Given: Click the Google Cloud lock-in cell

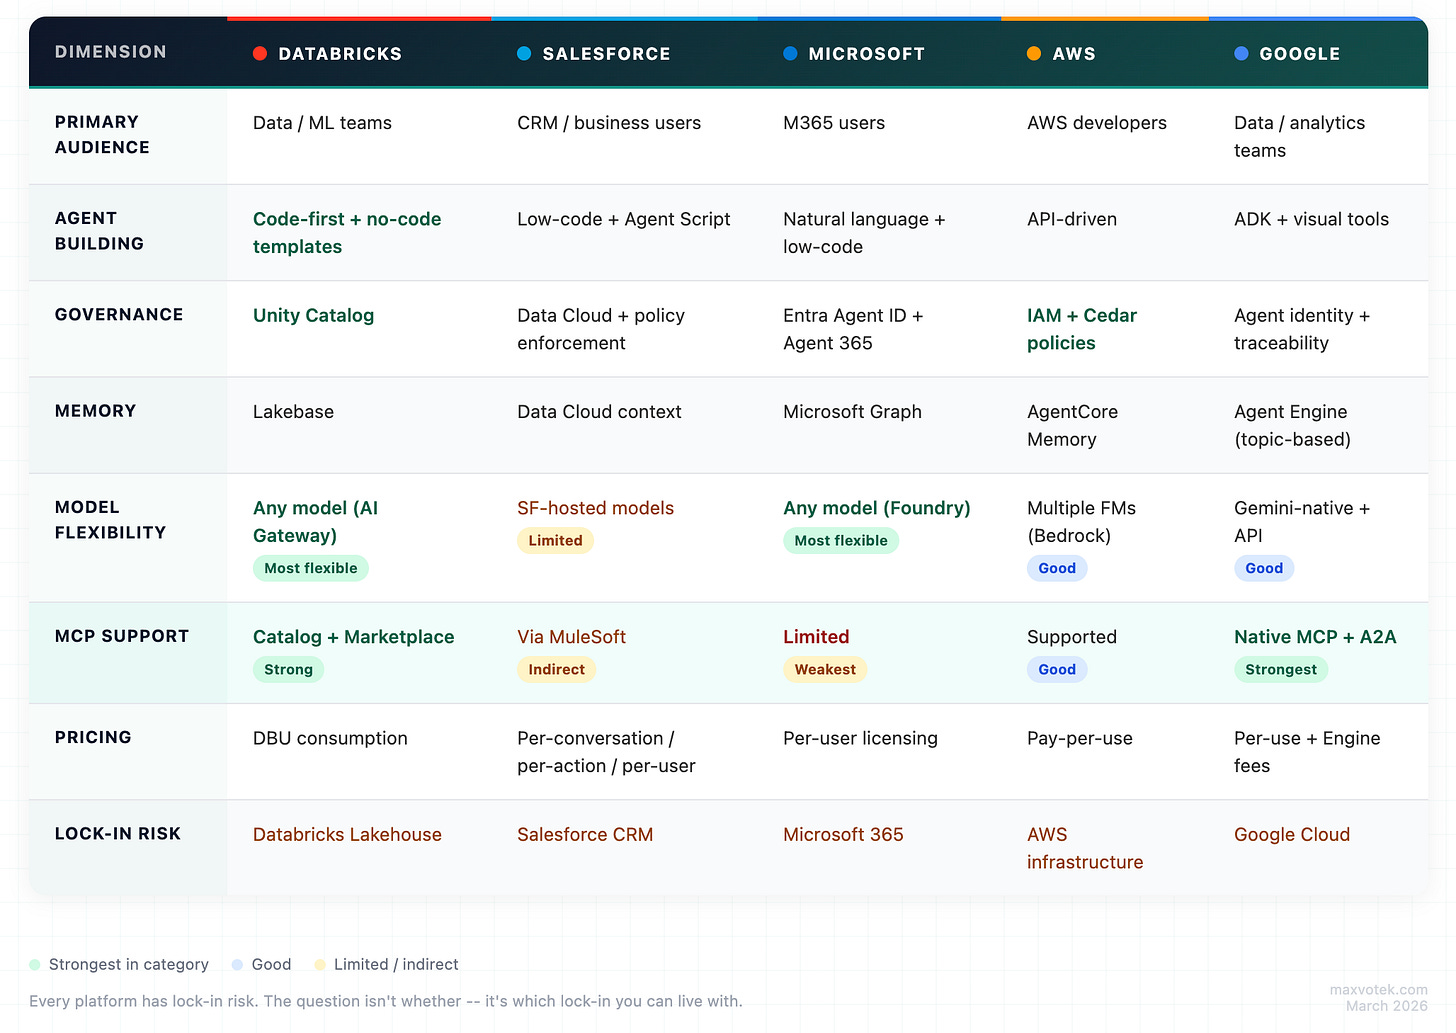Looking at the screenshot, I should tap(1292, 834).
